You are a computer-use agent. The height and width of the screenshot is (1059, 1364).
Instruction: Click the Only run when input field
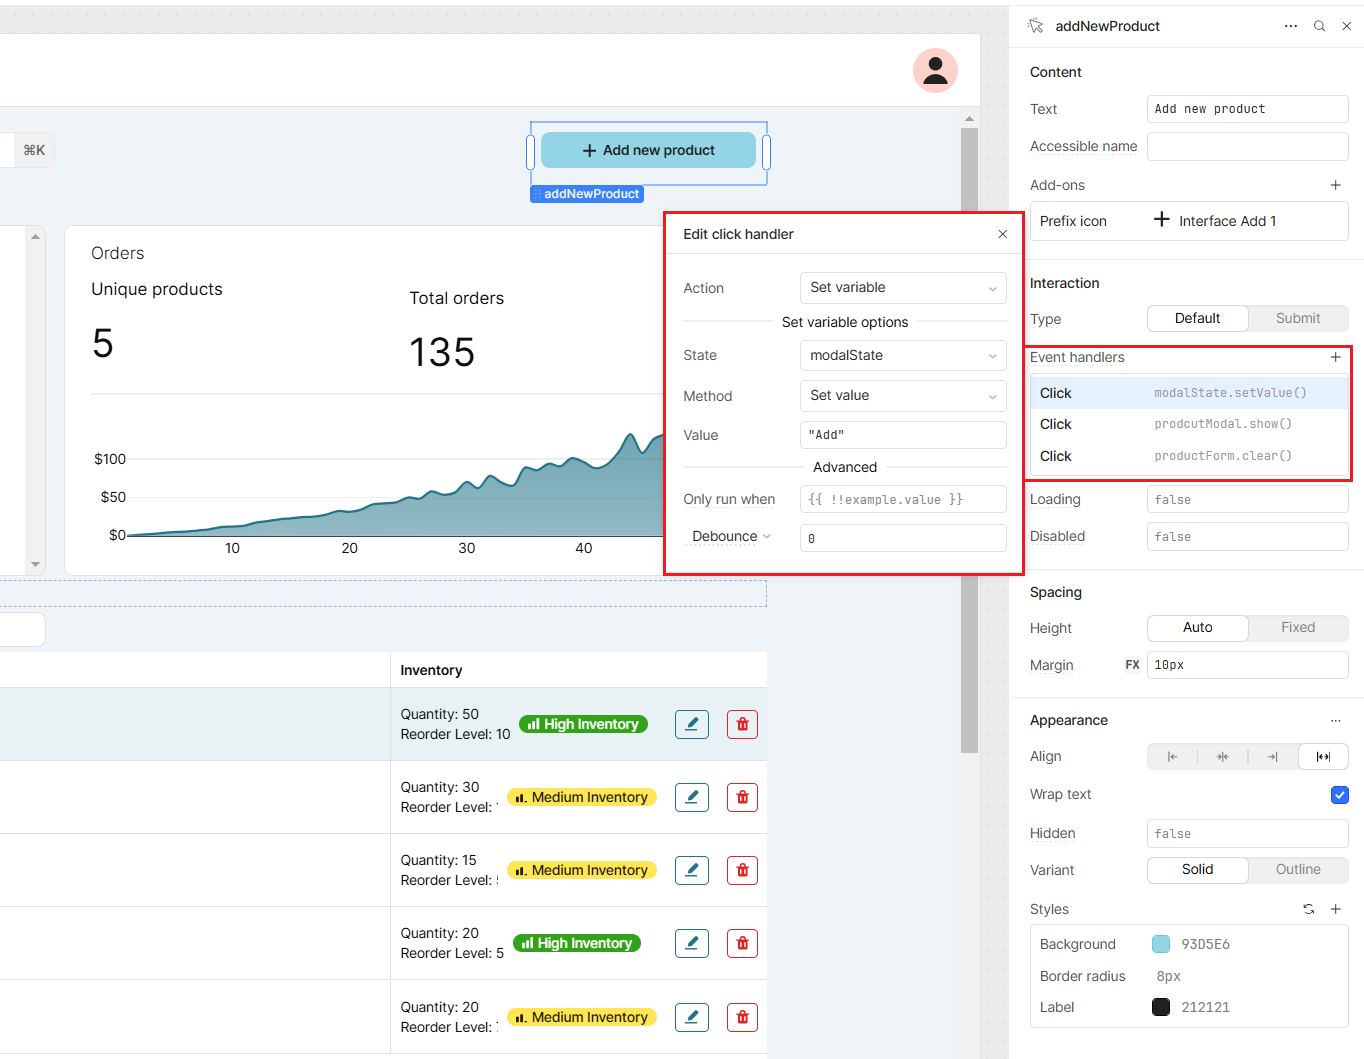tap(903, 499)
